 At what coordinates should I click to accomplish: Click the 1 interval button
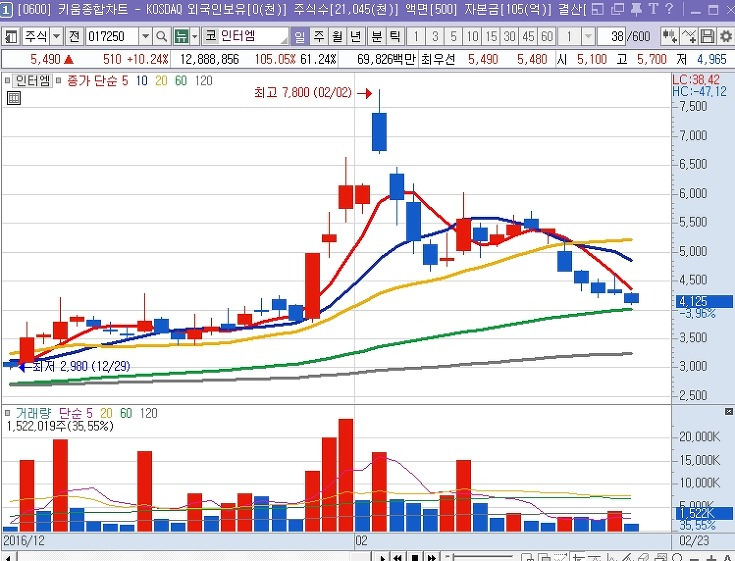pos(416,36)
